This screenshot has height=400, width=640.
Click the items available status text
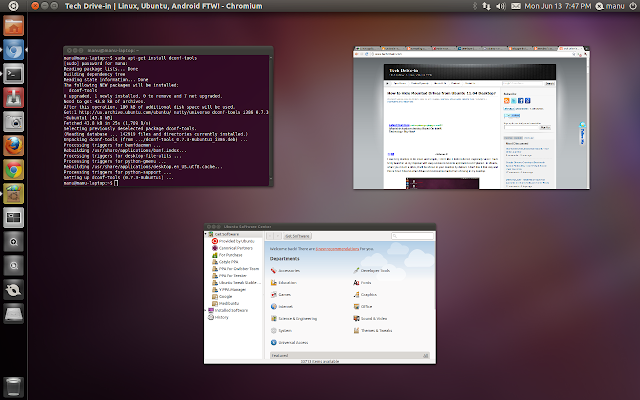320,362
